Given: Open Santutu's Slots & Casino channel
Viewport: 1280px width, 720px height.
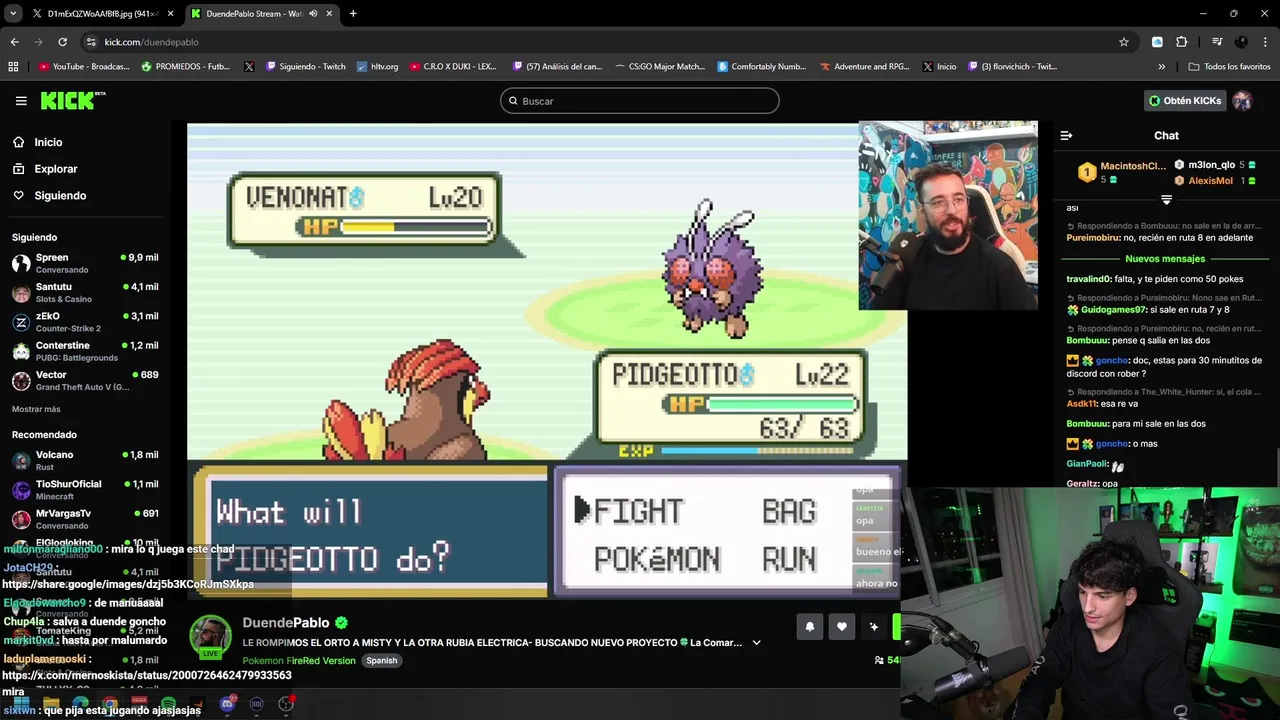Looking at the screenshot, I should point(85,292).
